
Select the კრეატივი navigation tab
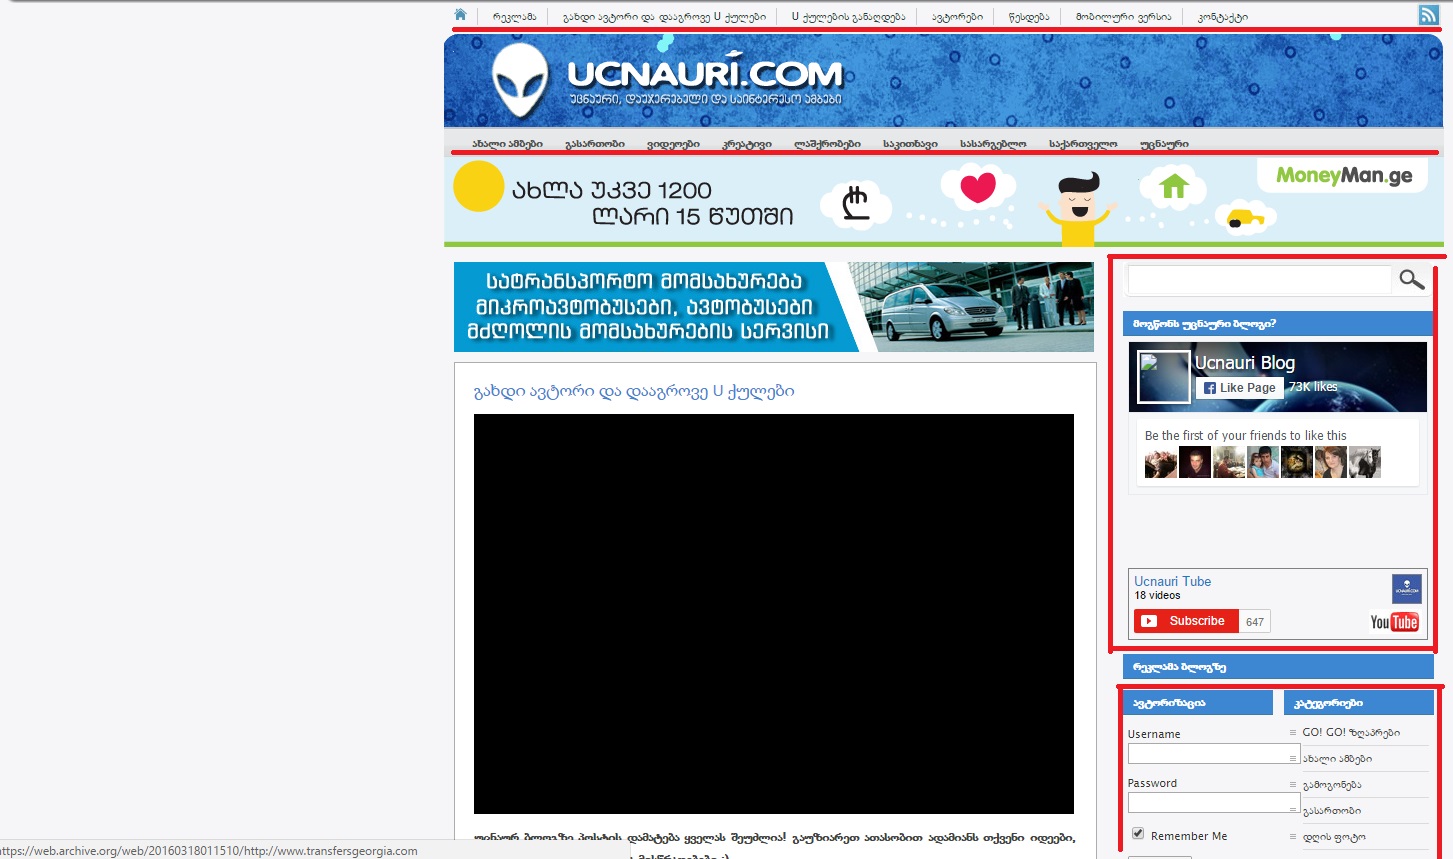747,144
